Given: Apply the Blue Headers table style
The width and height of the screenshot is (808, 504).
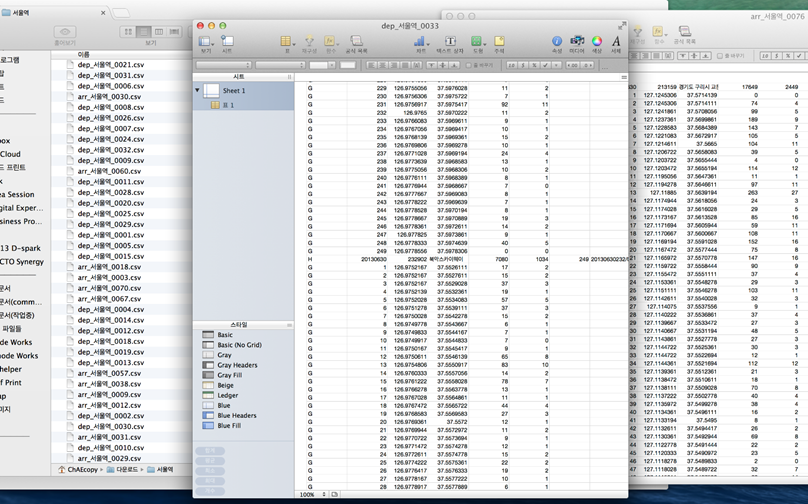Looking at the screenshot, I should point(237,415).
